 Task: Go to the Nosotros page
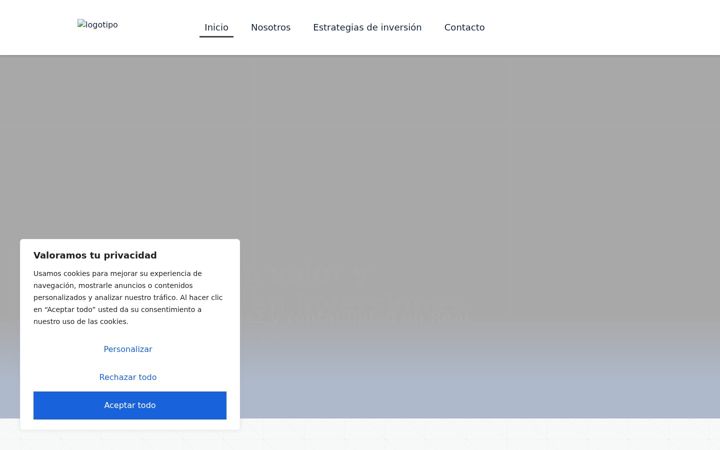click(270, 28)
